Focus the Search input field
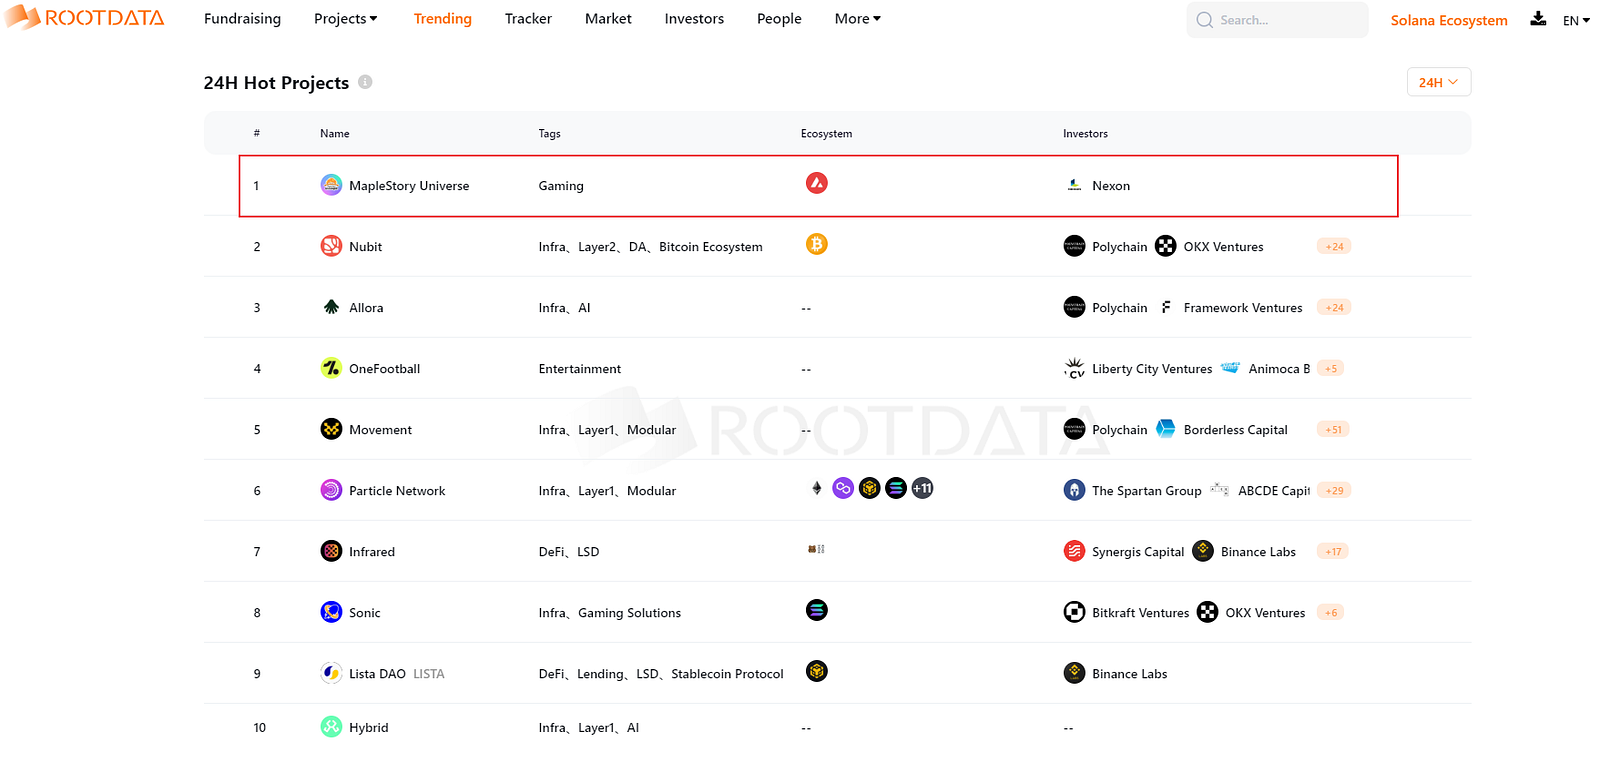This screenshot has height=771, width=1600. point(1277,20)
